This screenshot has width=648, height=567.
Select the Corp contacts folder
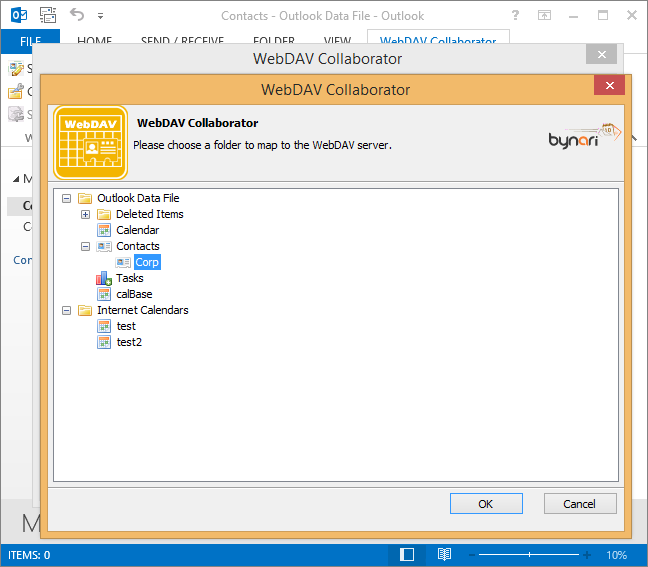click(147, 262)
